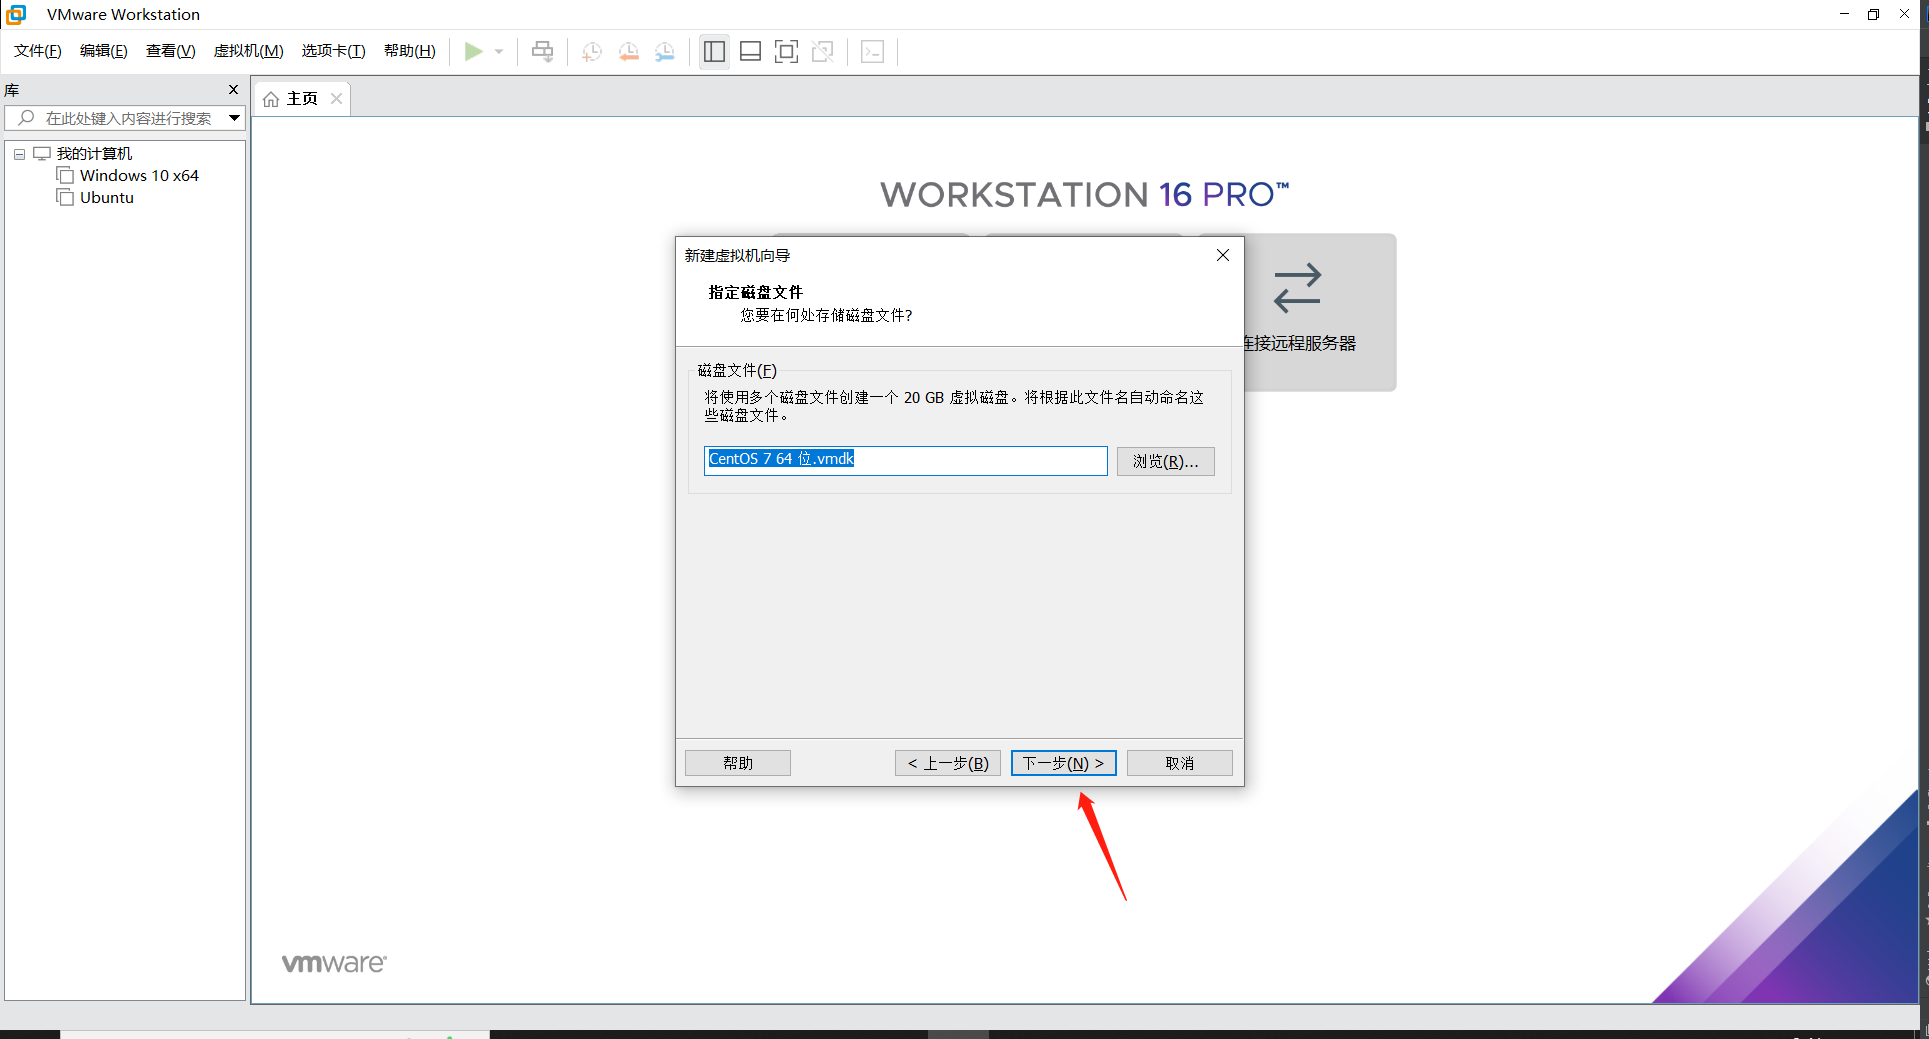Enter full screen mode icon
This screenshot has width=1929, height=1039.
pyautogui.click(x=787, y=52)
